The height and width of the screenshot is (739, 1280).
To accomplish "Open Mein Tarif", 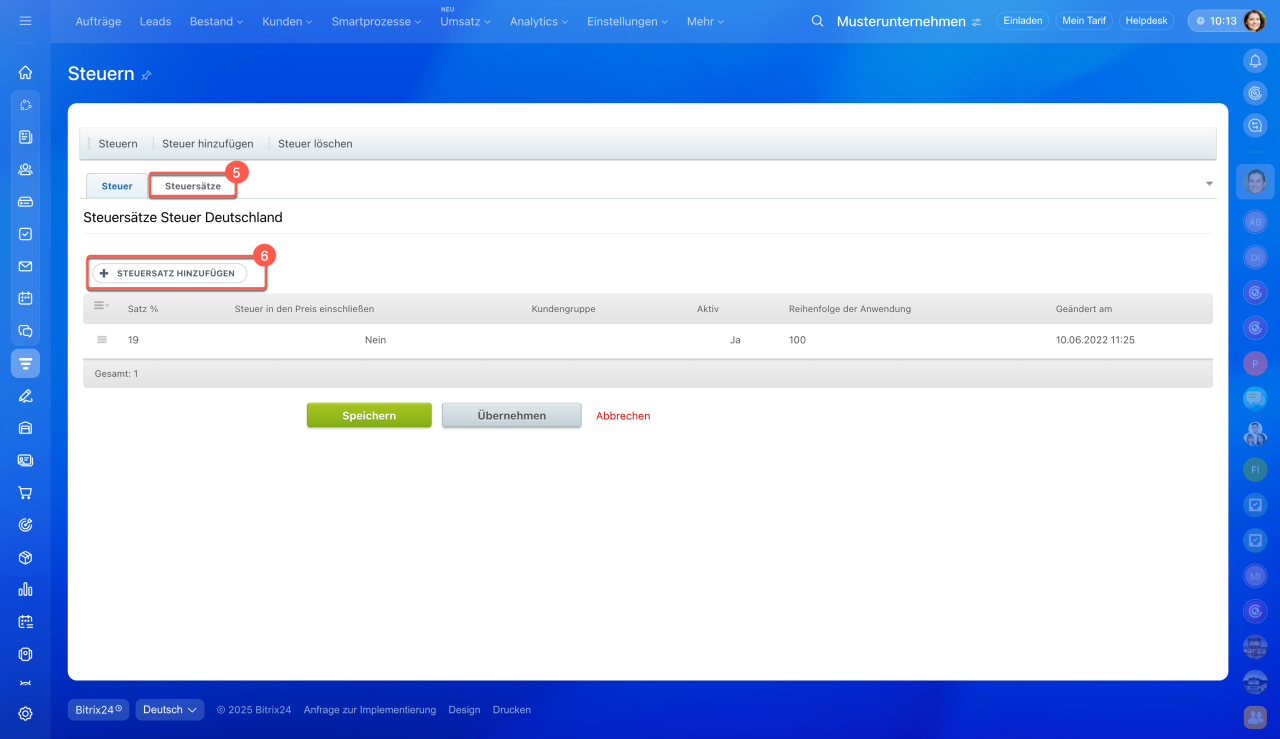I will (x=1084, y=20).
